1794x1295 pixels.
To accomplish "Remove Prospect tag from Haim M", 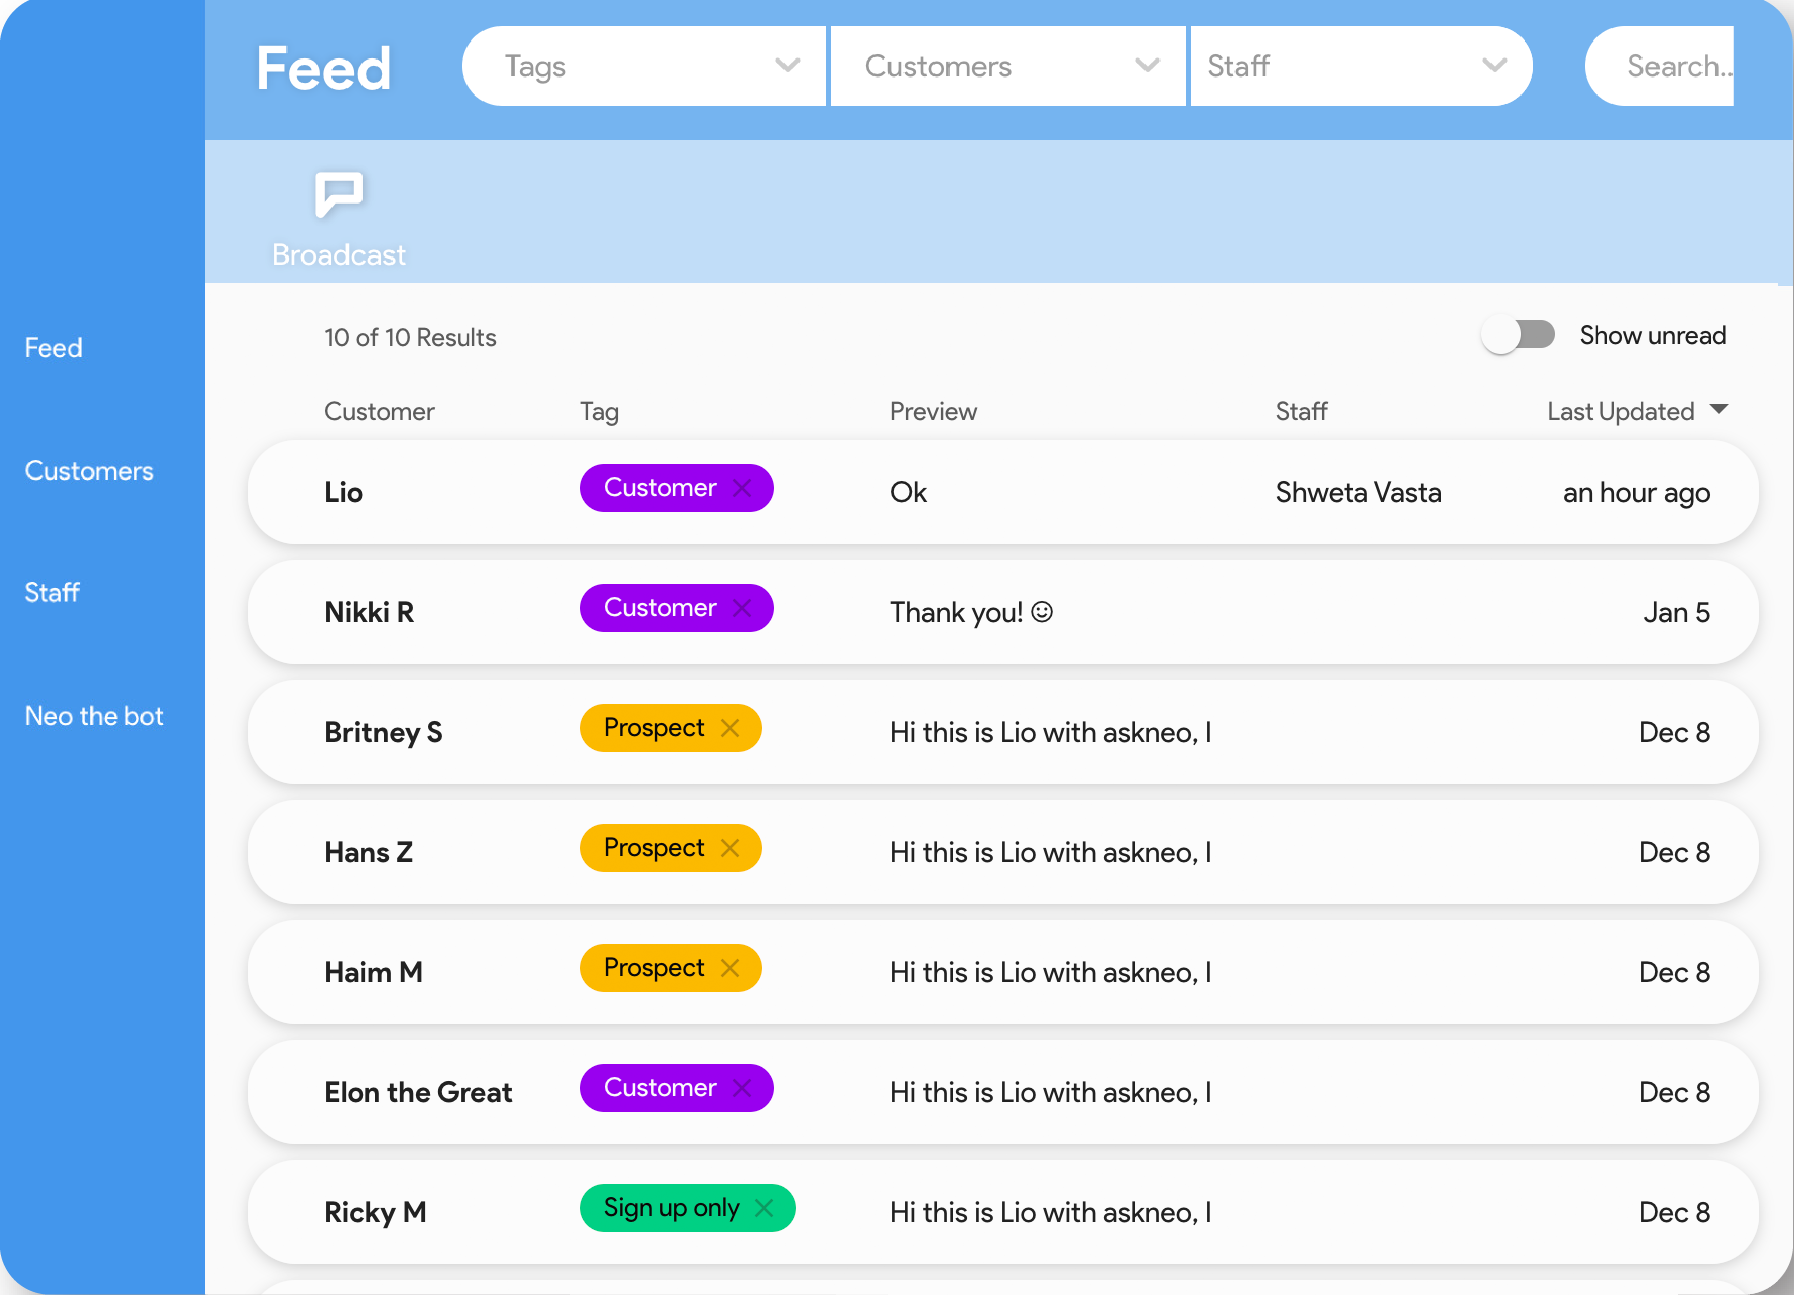I will pyautogui.click(x=730, y=968).
